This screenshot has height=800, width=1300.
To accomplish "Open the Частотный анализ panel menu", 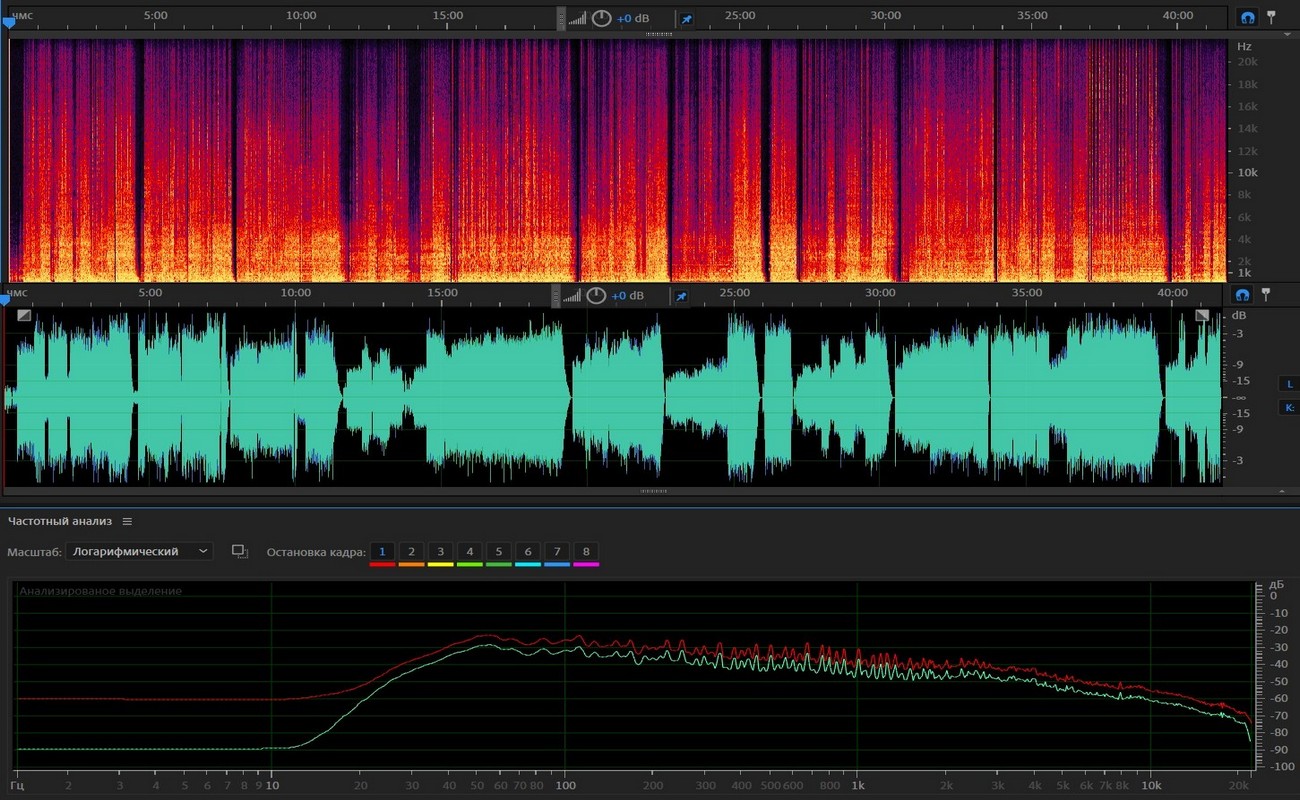I will tap(127, 521).
